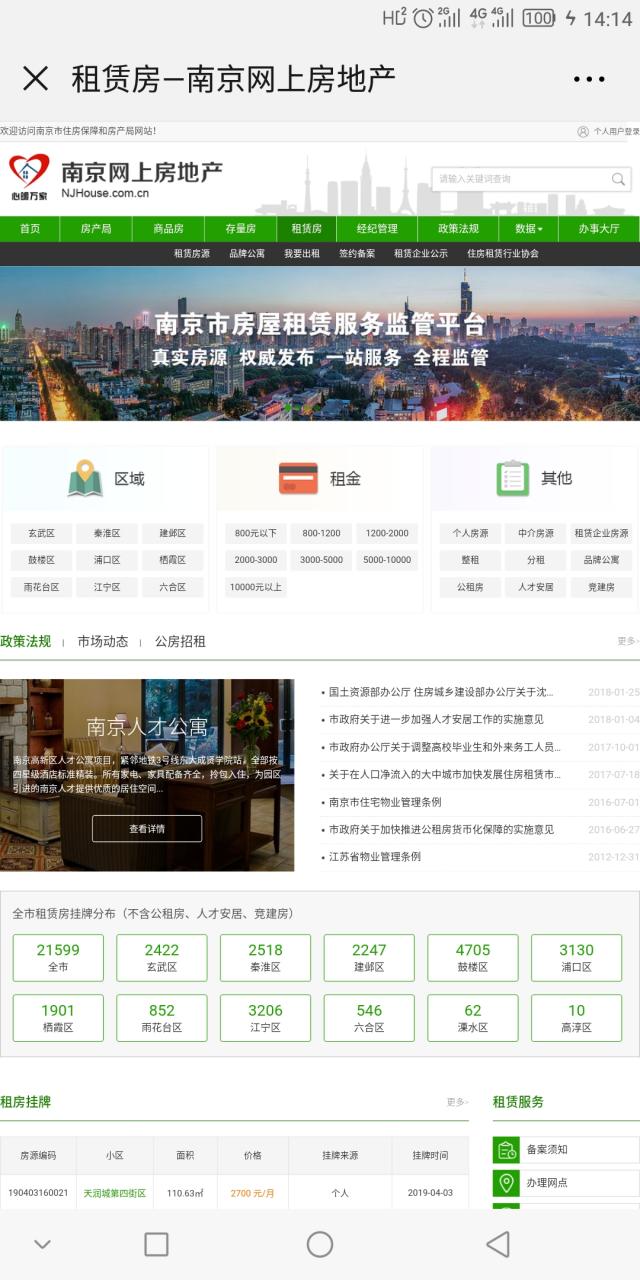Image resolution: width=640 pixels, height=1280 pixels.
Task: Click 查看详情 on the talent apartment image
Action: pyautogui.click(x=147, y=829)
